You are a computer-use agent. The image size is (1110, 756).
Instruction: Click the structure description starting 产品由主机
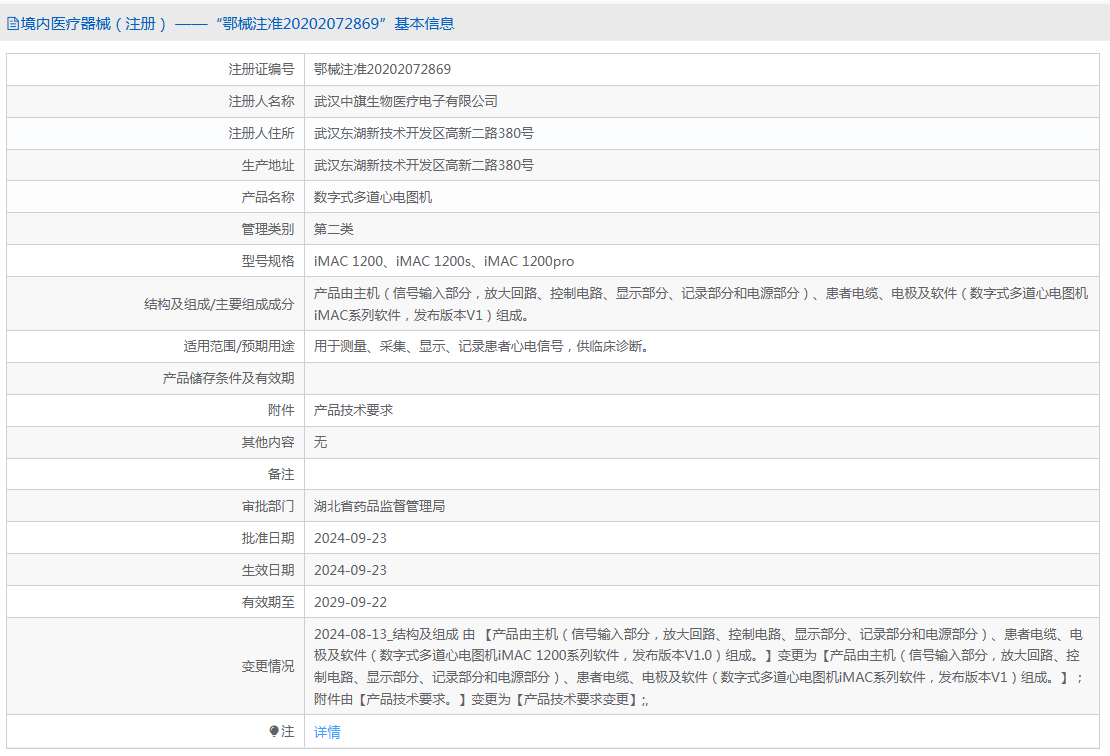701,304
